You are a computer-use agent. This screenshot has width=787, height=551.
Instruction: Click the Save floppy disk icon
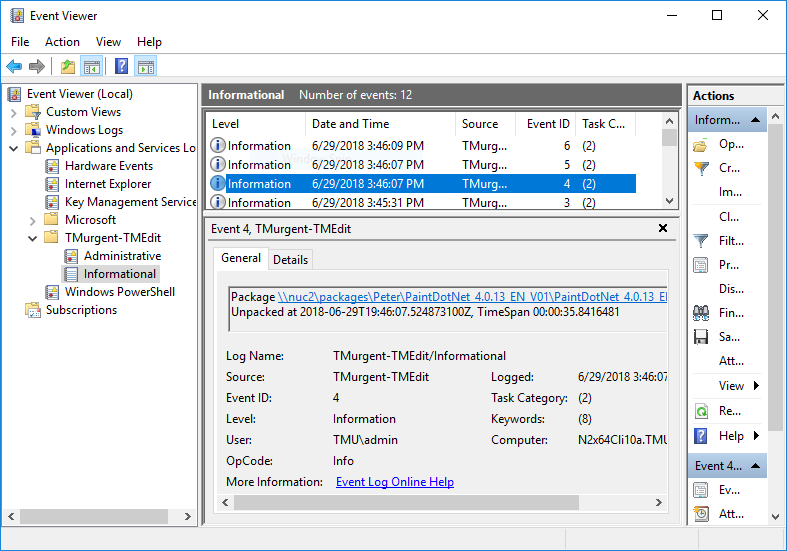[x=701, y=337]
